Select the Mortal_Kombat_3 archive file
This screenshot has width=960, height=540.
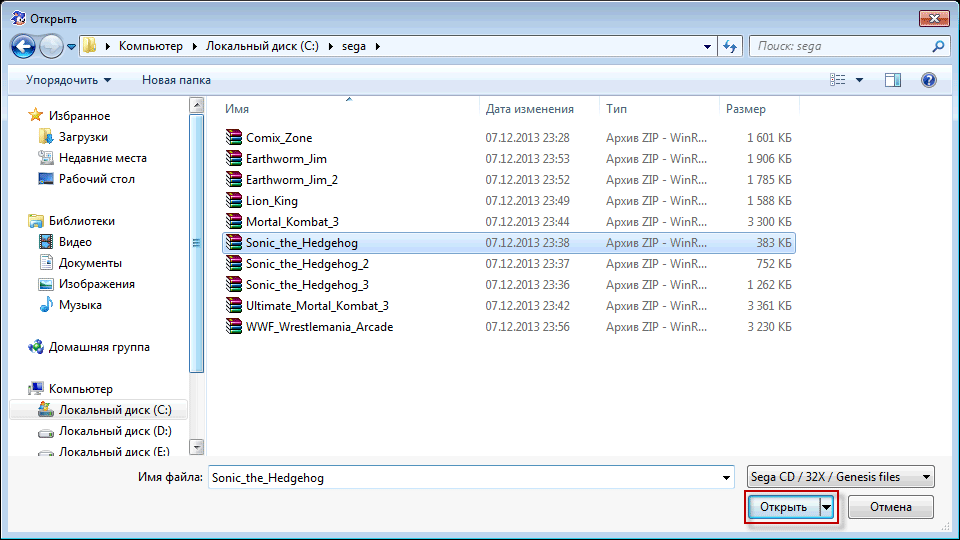point(291,222)
